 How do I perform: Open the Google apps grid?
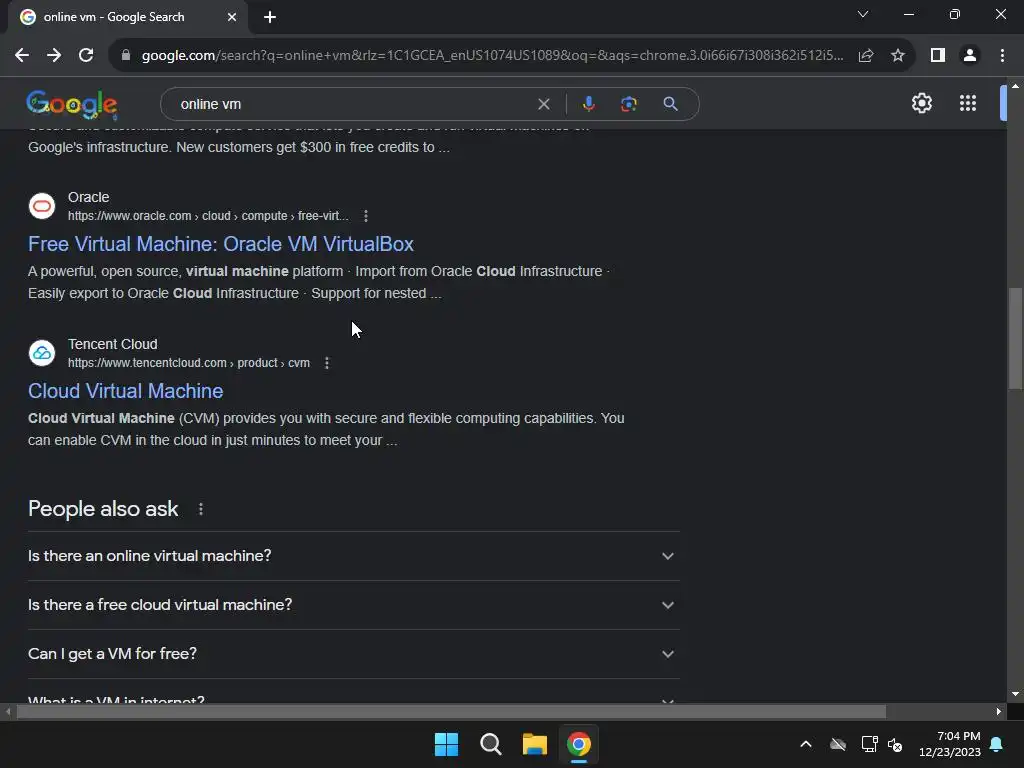coord(968,103)
